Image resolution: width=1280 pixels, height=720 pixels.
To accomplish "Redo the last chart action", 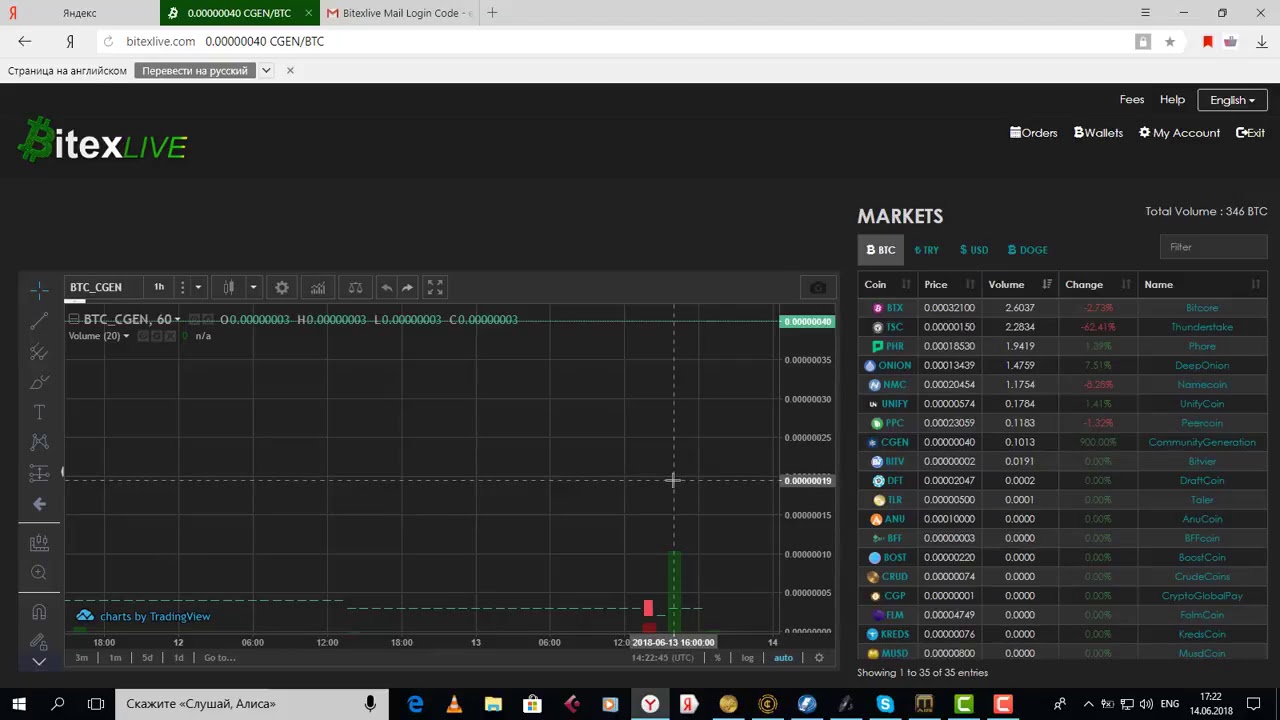I will click(407, 288).
